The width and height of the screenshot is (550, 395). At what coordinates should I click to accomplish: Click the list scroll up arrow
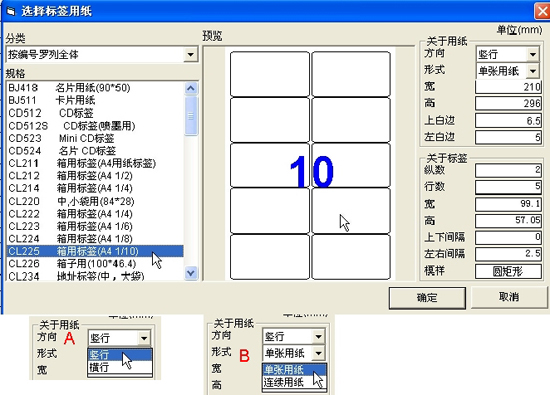point(191,88)
